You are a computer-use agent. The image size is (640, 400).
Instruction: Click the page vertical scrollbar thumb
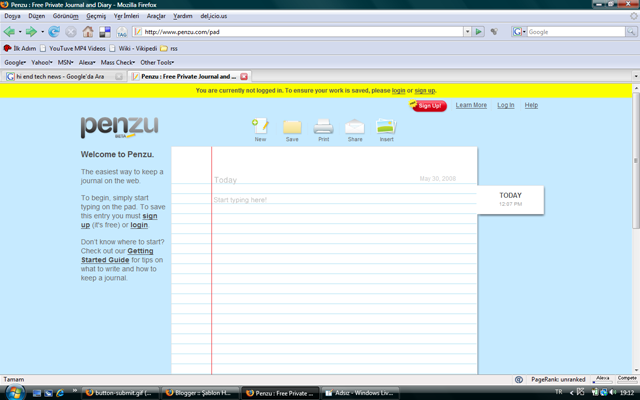coord(636,160)
